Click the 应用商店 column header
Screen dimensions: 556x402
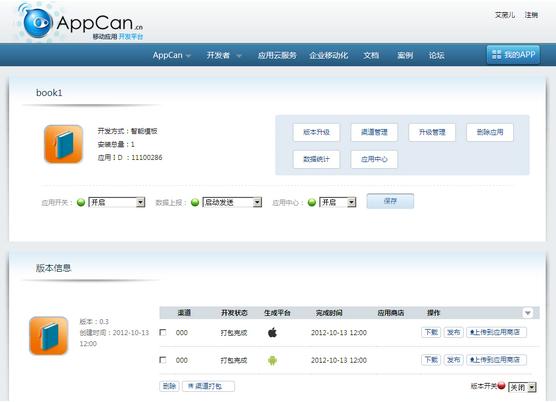(x=391, y=313)
